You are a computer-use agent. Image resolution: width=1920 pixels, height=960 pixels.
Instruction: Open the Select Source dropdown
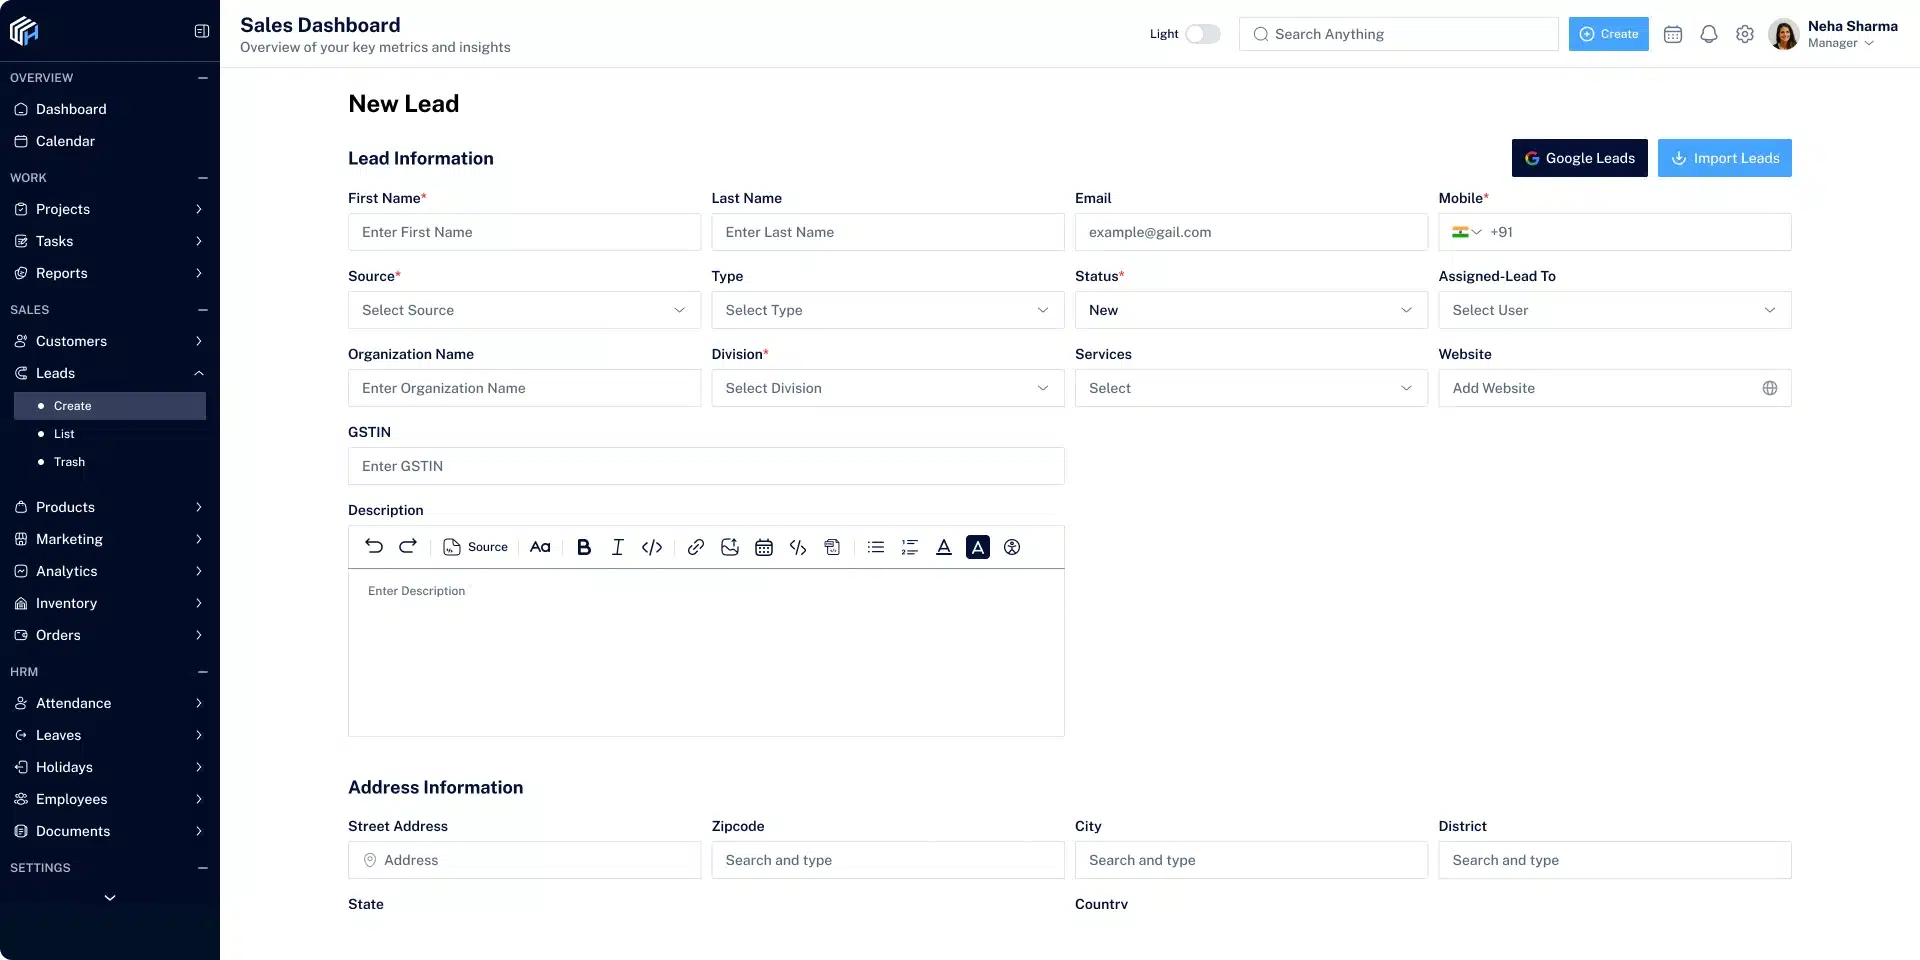coord(524,310)
